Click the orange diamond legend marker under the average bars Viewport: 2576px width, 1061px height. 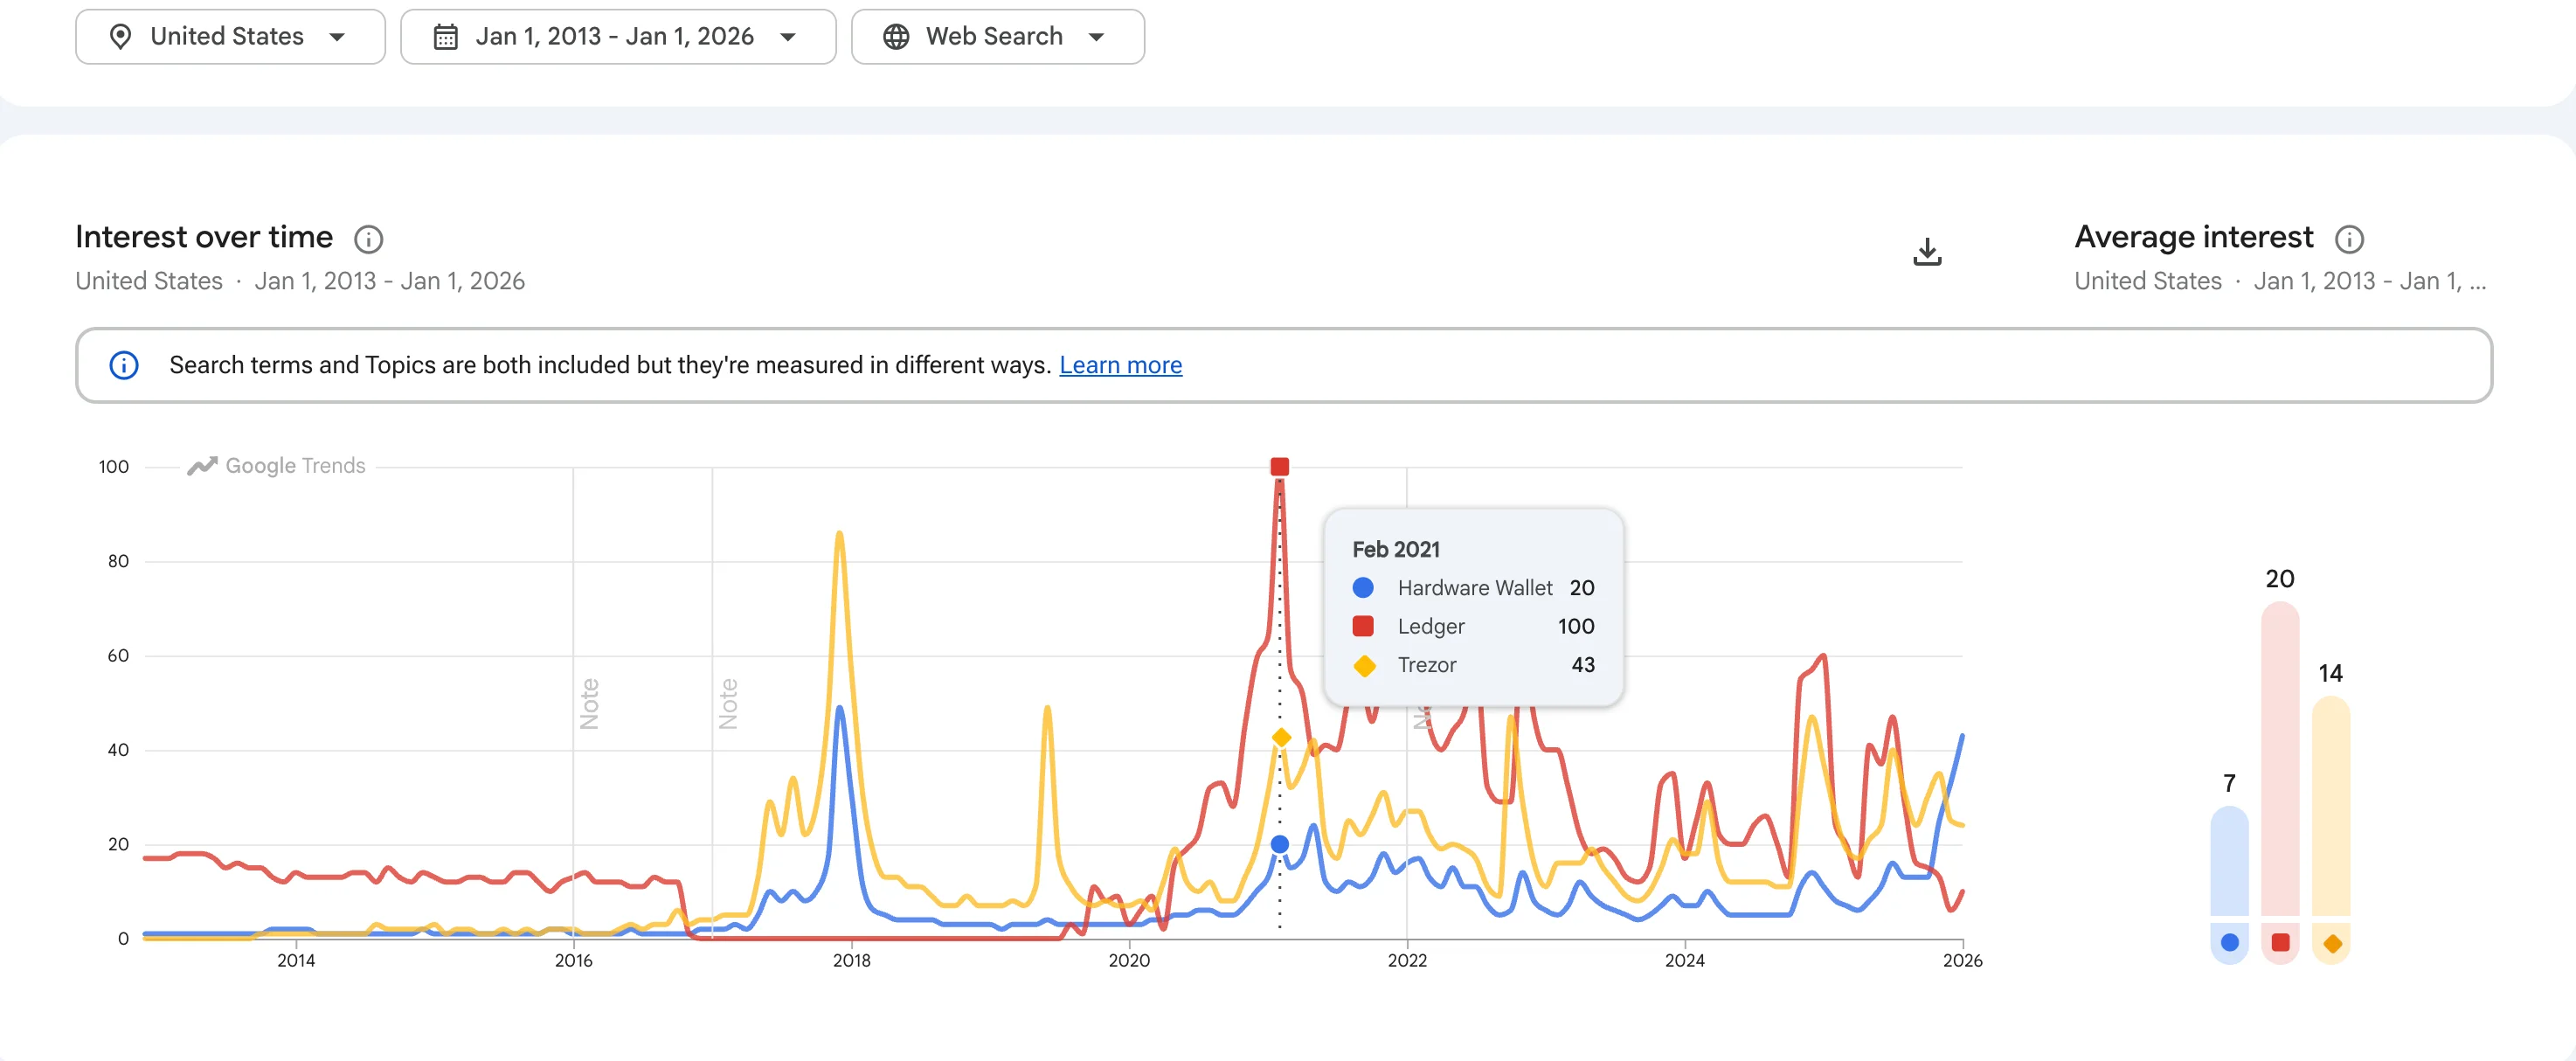click(2332, 943)
